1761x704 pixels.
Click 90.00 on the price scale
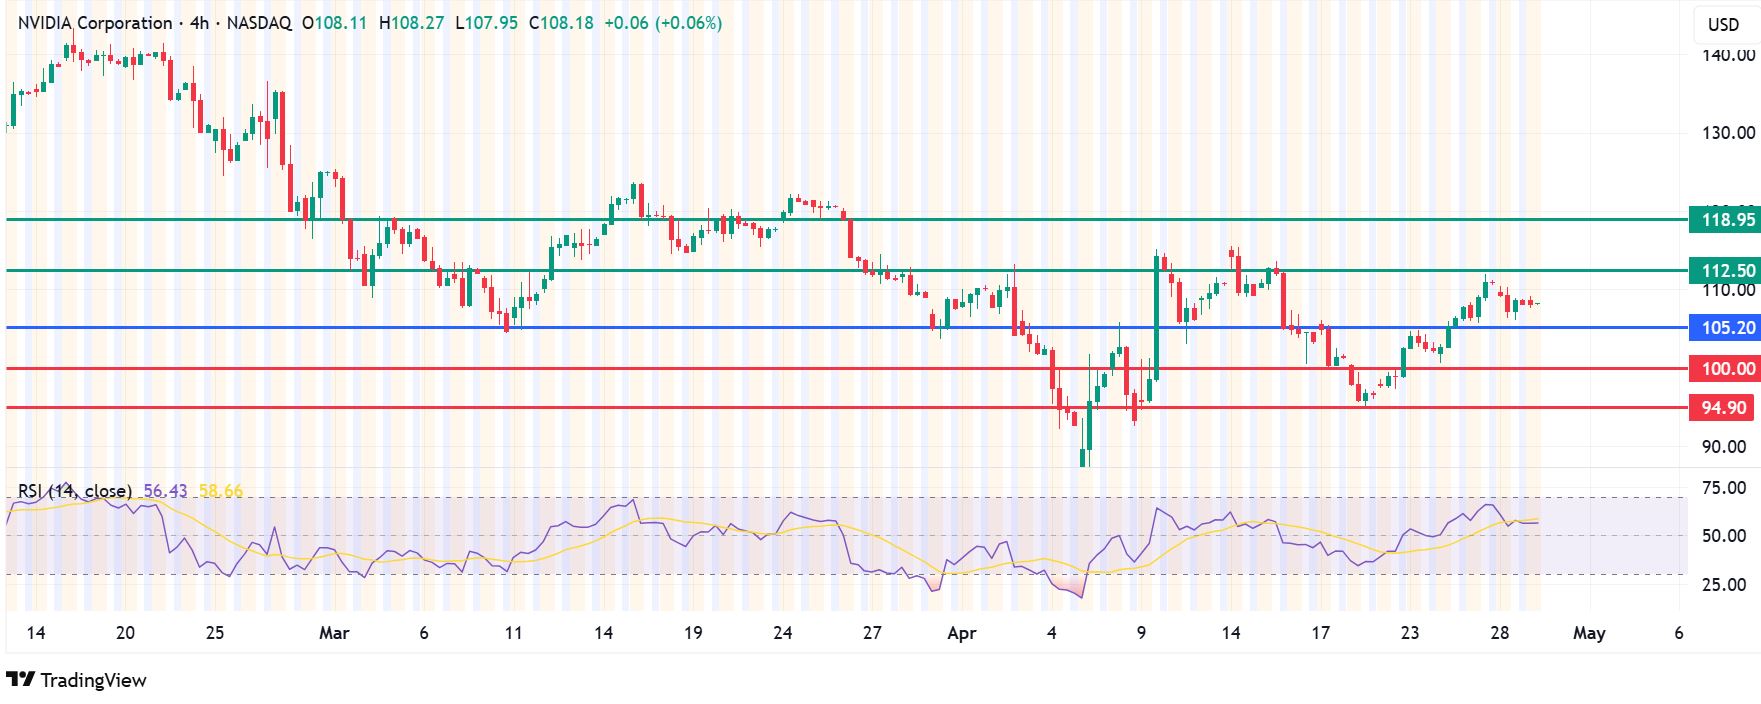1724,447
